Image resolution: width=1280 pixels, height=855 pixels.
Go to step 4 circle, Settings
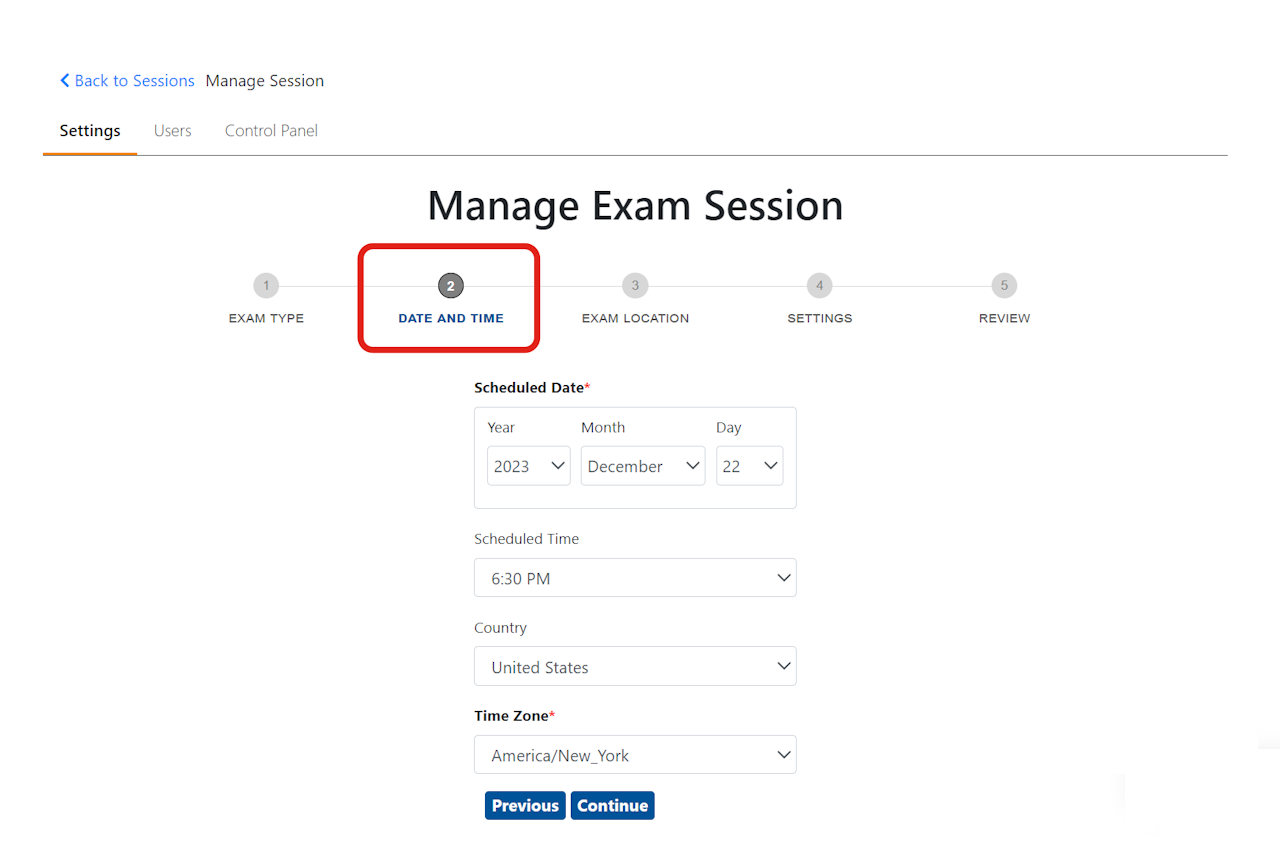(x=820, y=286)
